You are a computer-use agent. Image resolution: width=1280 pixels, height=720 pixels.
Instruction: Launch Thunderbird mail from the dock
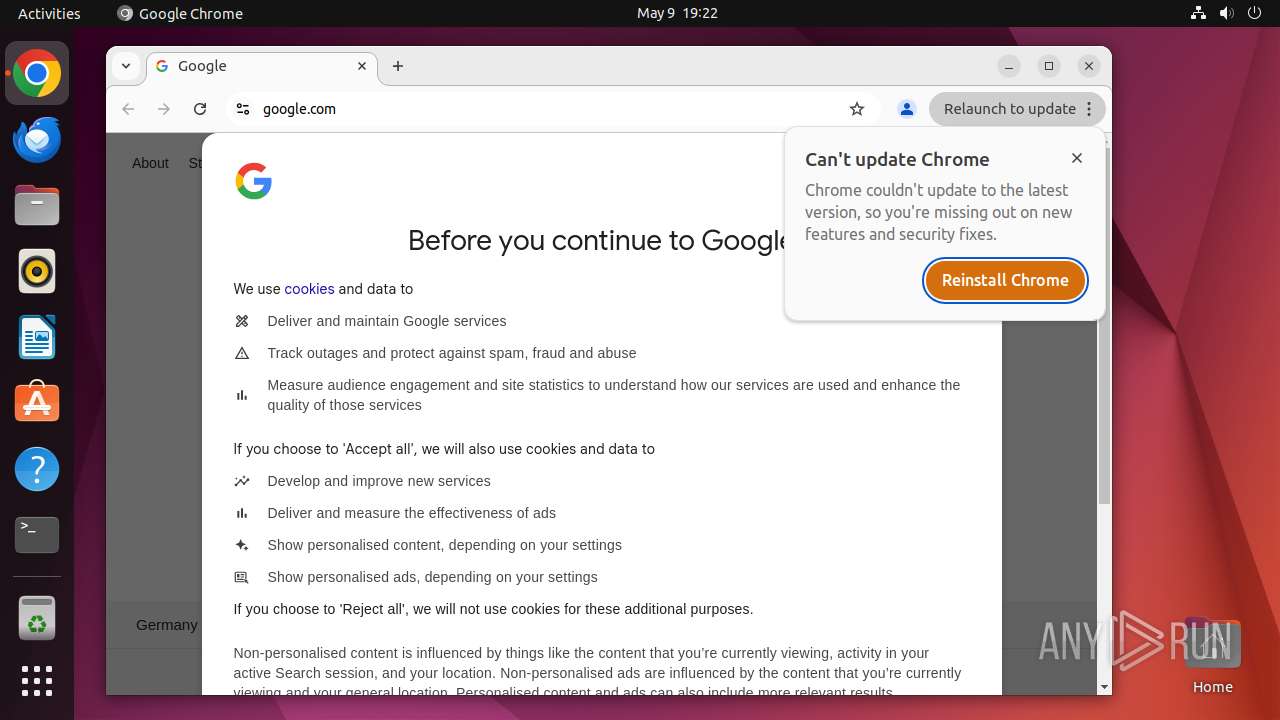click(x=37, y=140)
